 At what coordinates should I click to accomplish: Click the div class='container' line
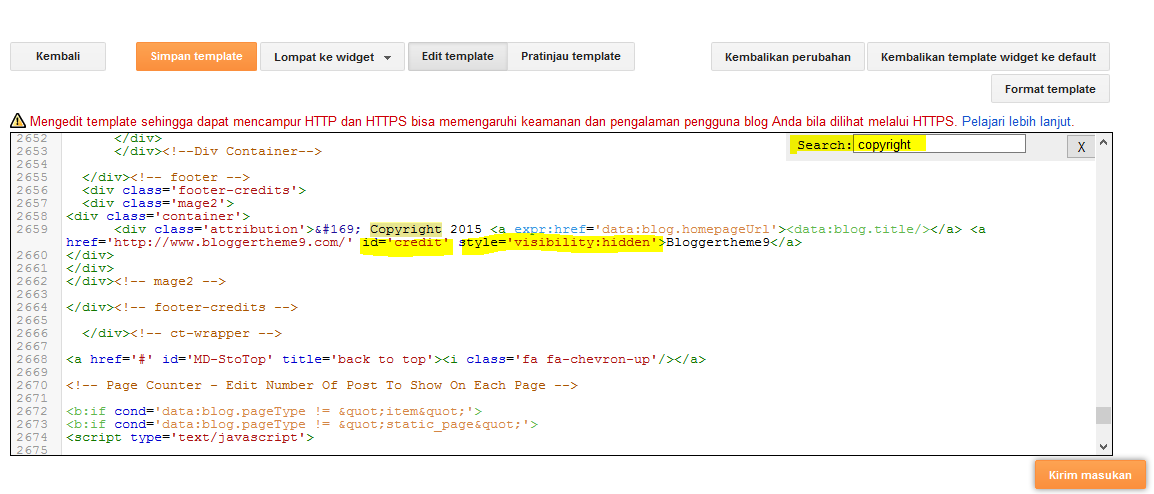158,216
